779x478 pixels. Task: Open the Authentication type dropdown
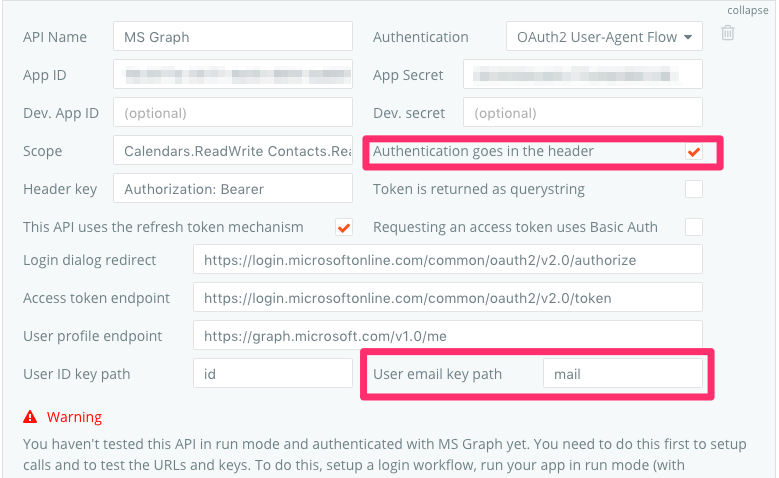(x=604, y=36)
